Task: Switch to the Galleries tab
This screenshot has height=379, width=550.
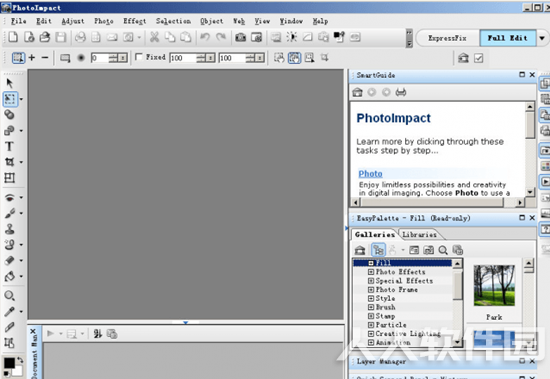Action: pos(375,234)
